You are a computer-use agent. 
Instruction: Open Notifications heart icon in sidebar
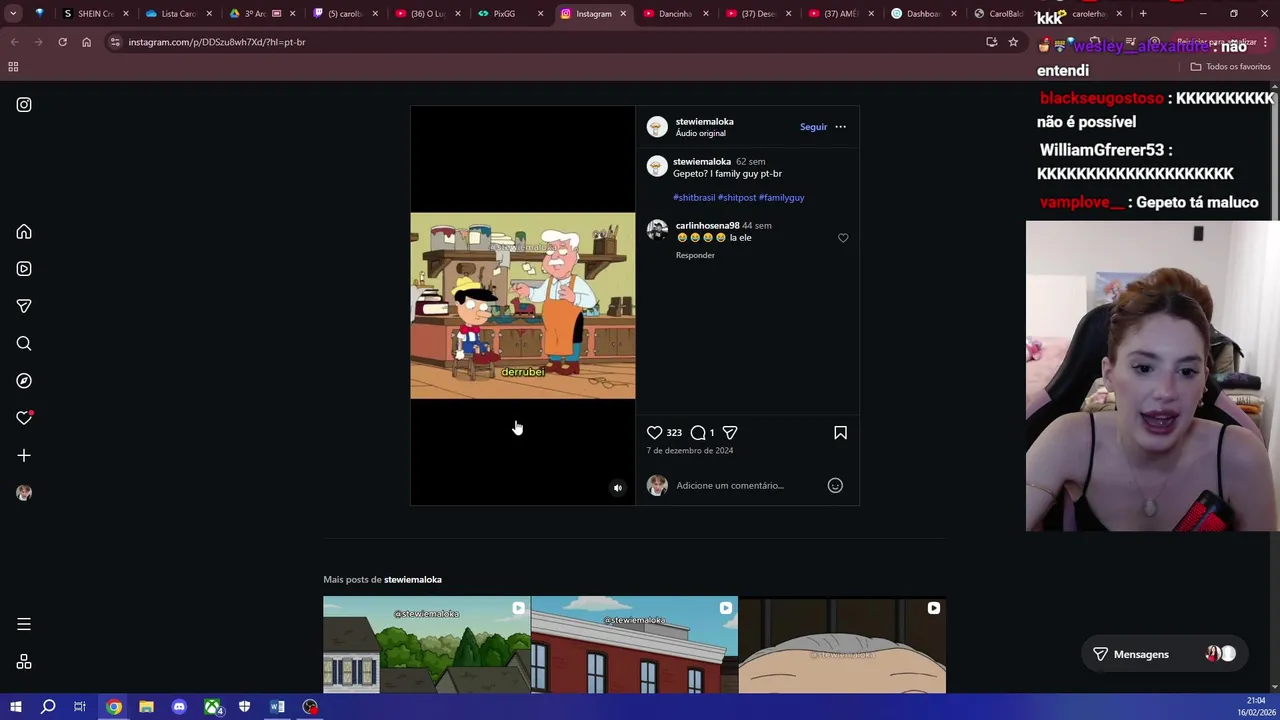24,418
